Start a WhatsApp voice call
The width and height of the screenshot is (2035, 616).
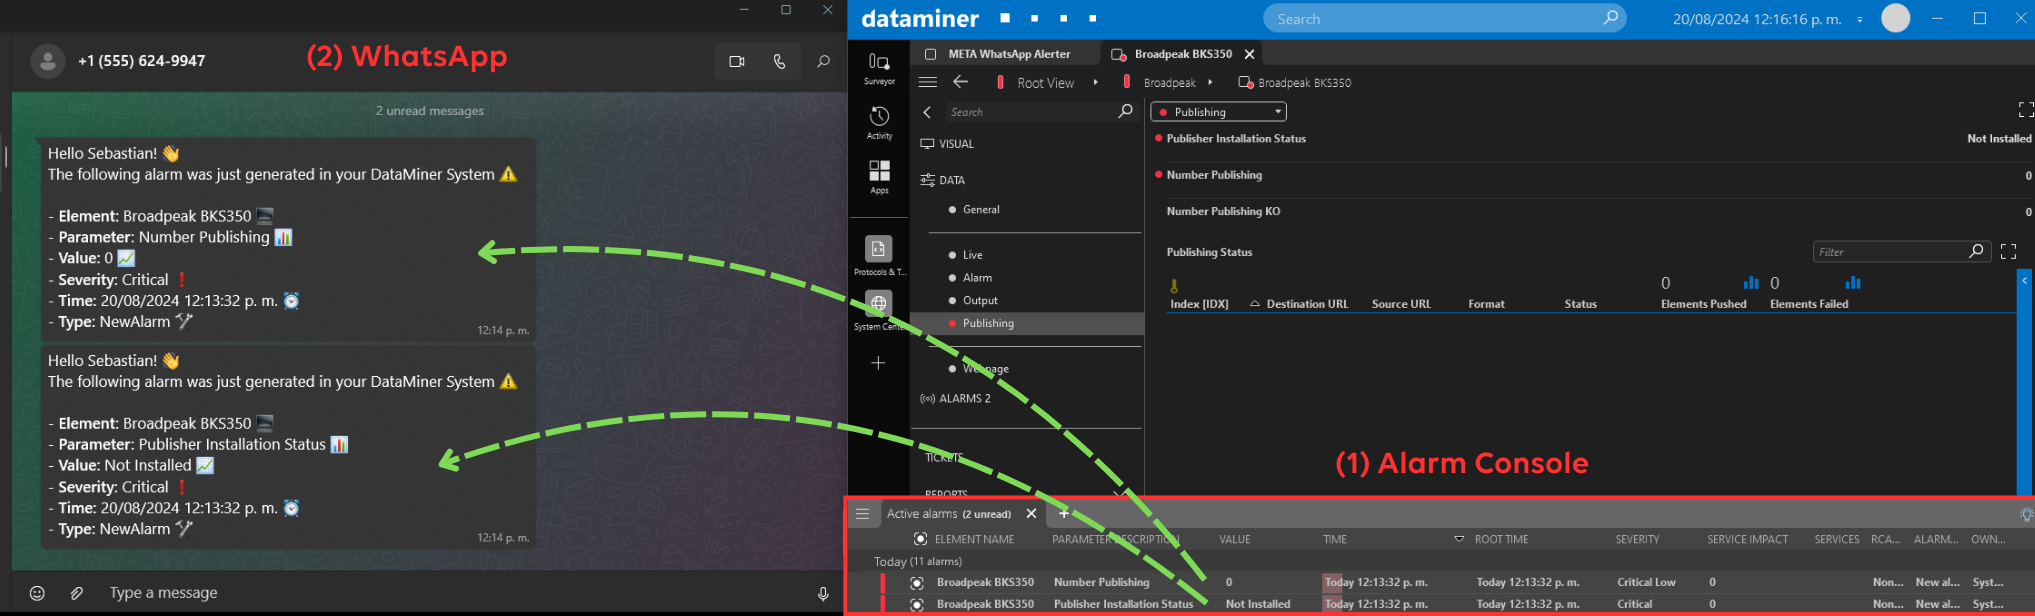779,61
